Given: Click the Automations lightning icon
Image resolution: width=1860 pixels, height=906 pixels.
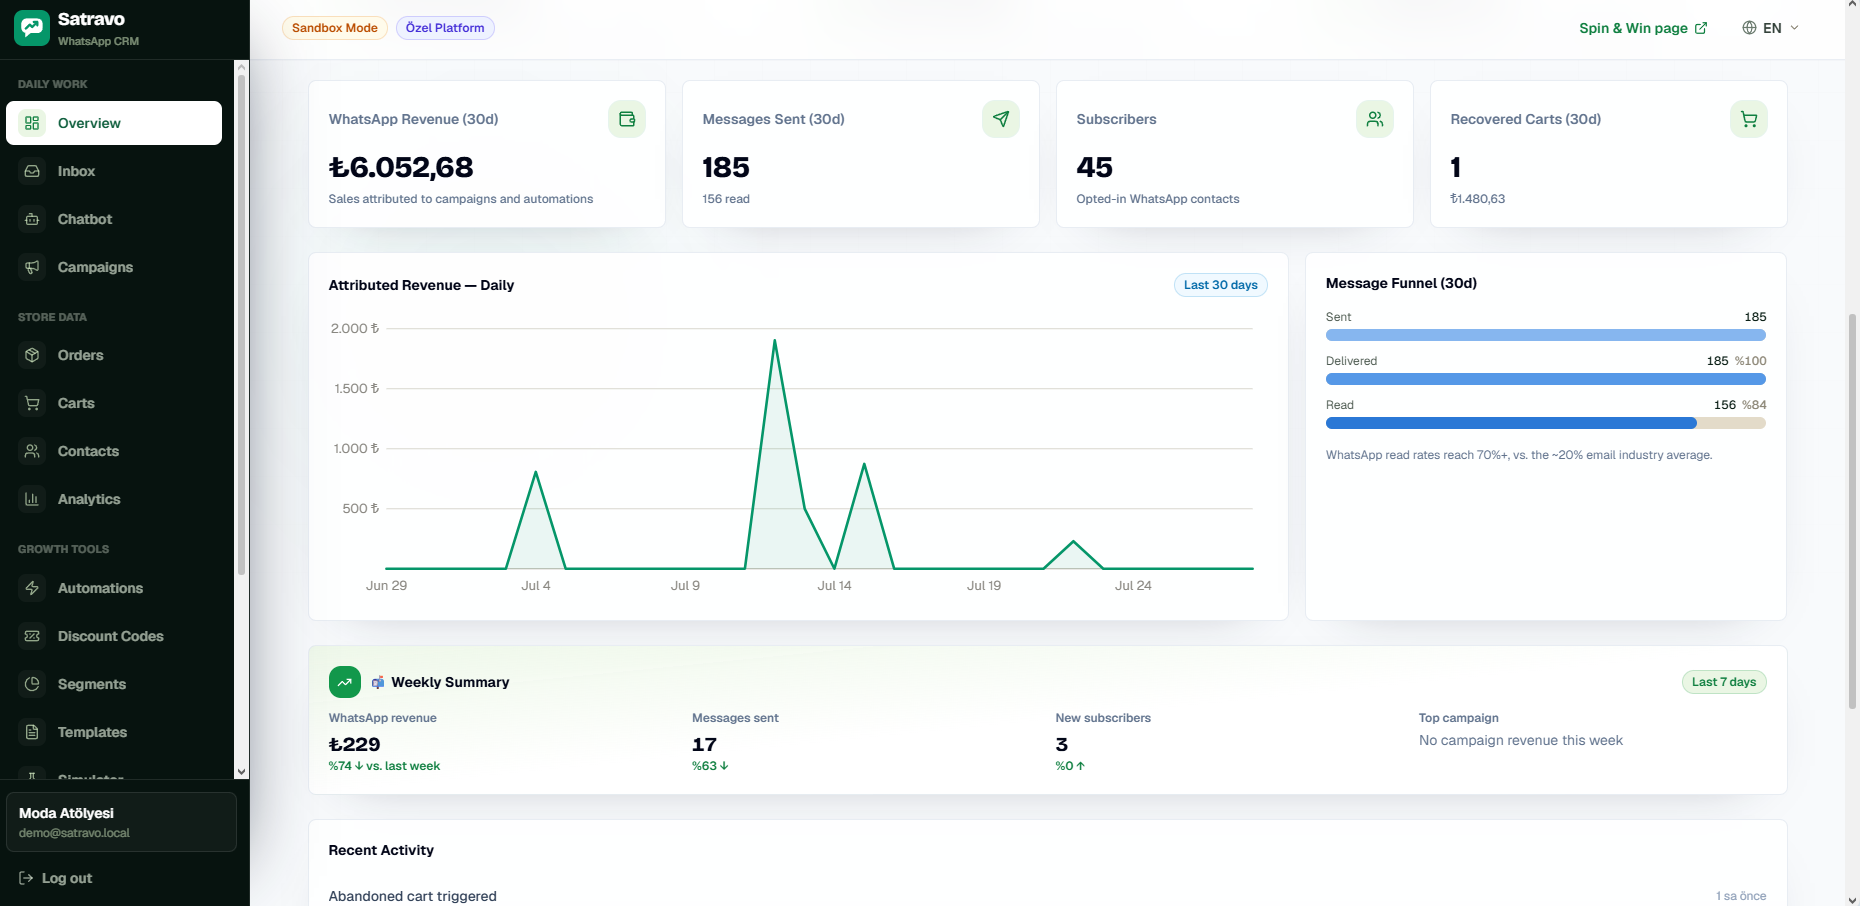Looking at the screenshot, I should point(32,588).
